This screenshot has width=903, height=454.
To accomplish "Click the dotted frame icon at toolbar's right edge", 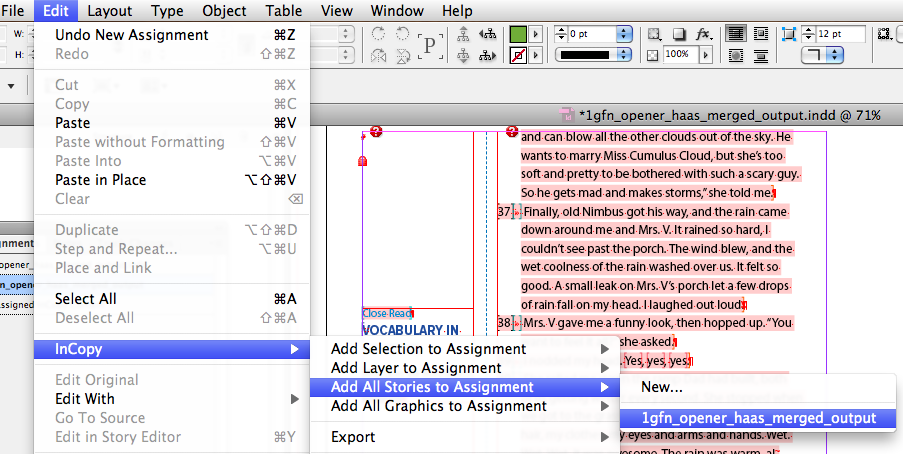I will pyautogui.click(x=885, y=34).
